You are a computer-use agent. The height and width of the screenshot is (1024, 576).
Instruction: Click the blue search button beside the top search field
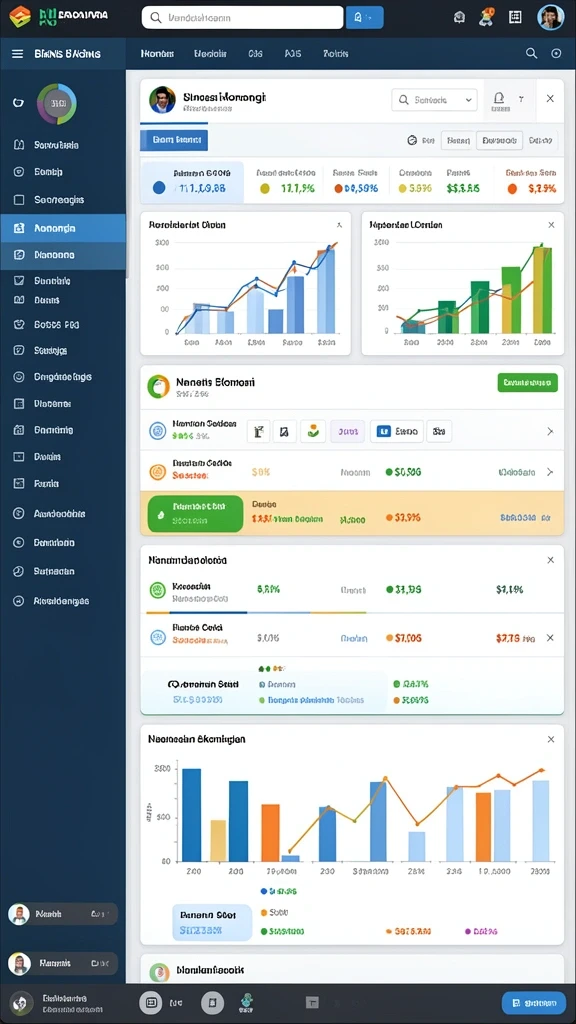[x=364, y=18]
